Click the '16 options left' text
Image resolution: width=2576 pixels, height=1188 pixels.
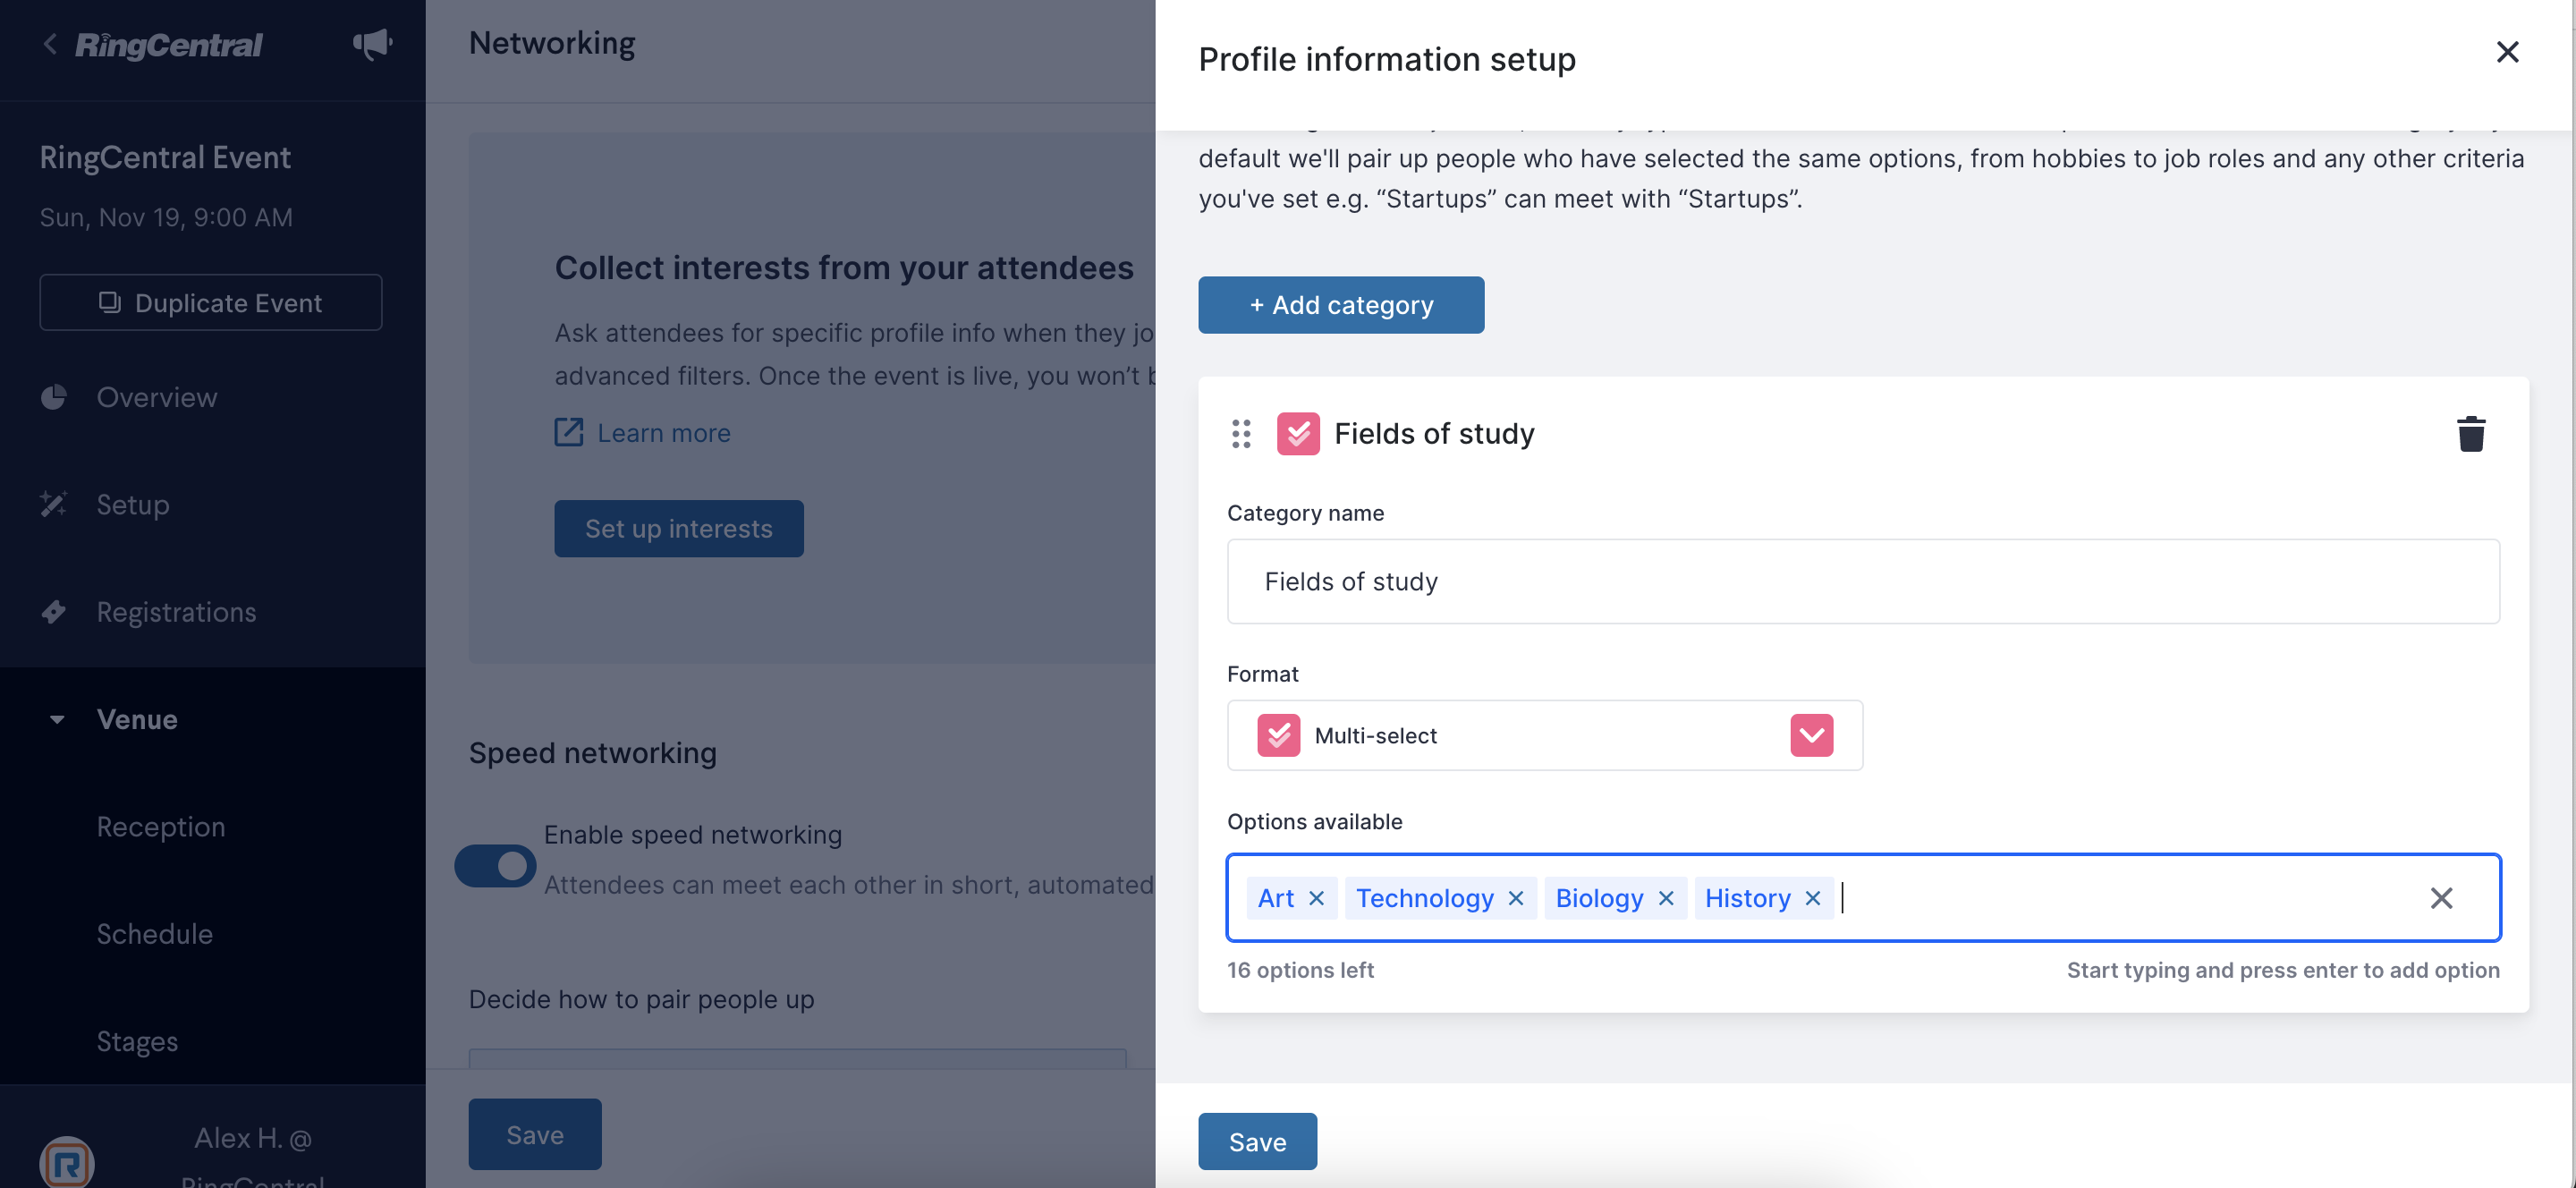click(1300, 969)
